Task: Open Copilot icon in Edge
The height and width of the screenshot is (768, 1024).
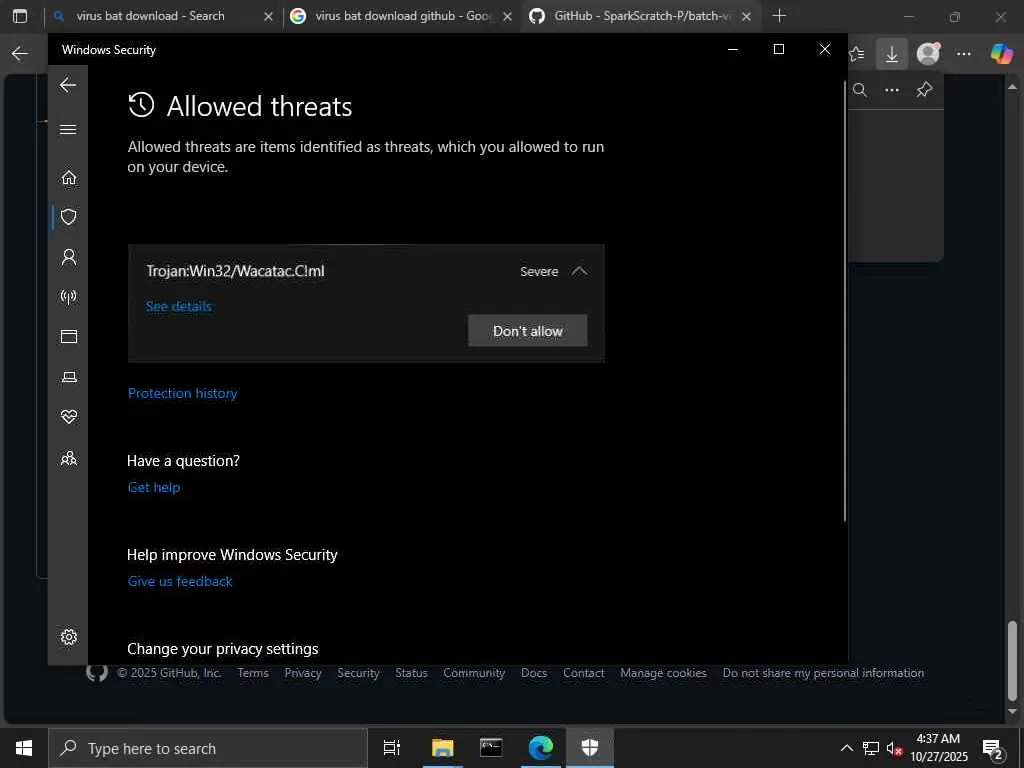Action: tap(1000, 54)
